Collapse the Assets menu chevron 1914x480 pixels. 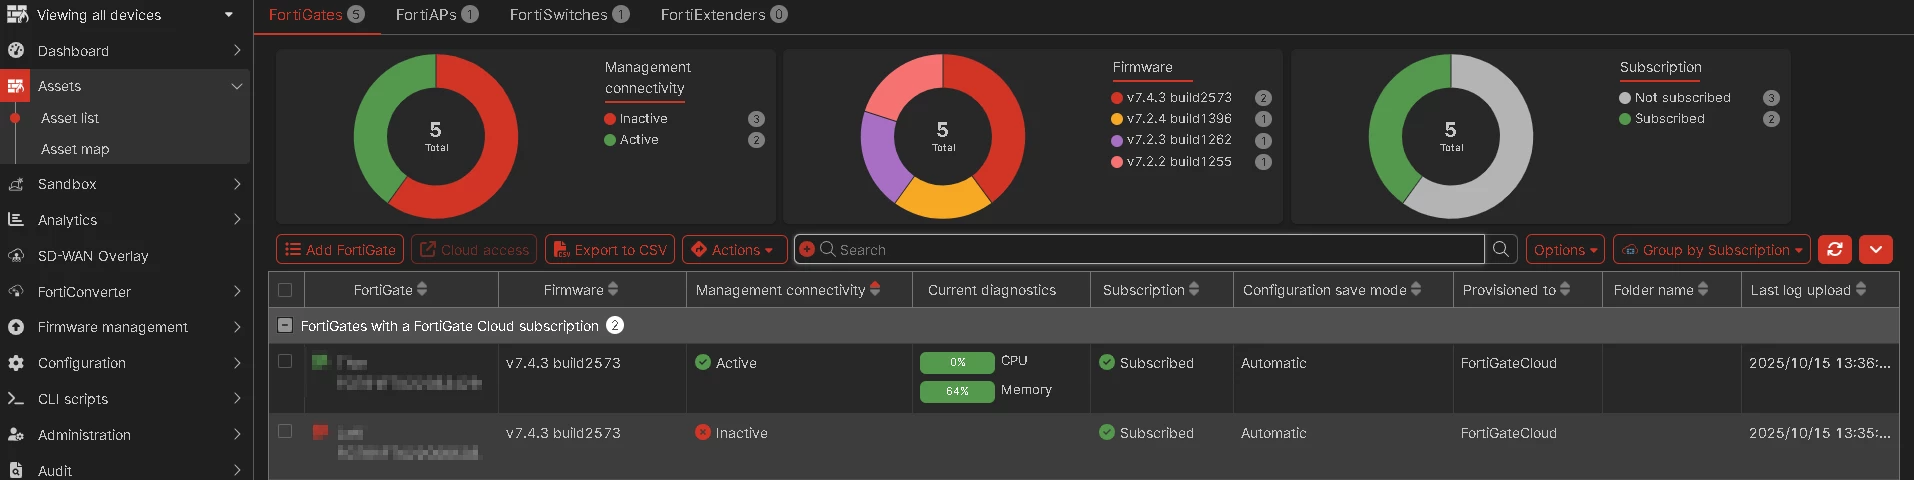[237, 86]
